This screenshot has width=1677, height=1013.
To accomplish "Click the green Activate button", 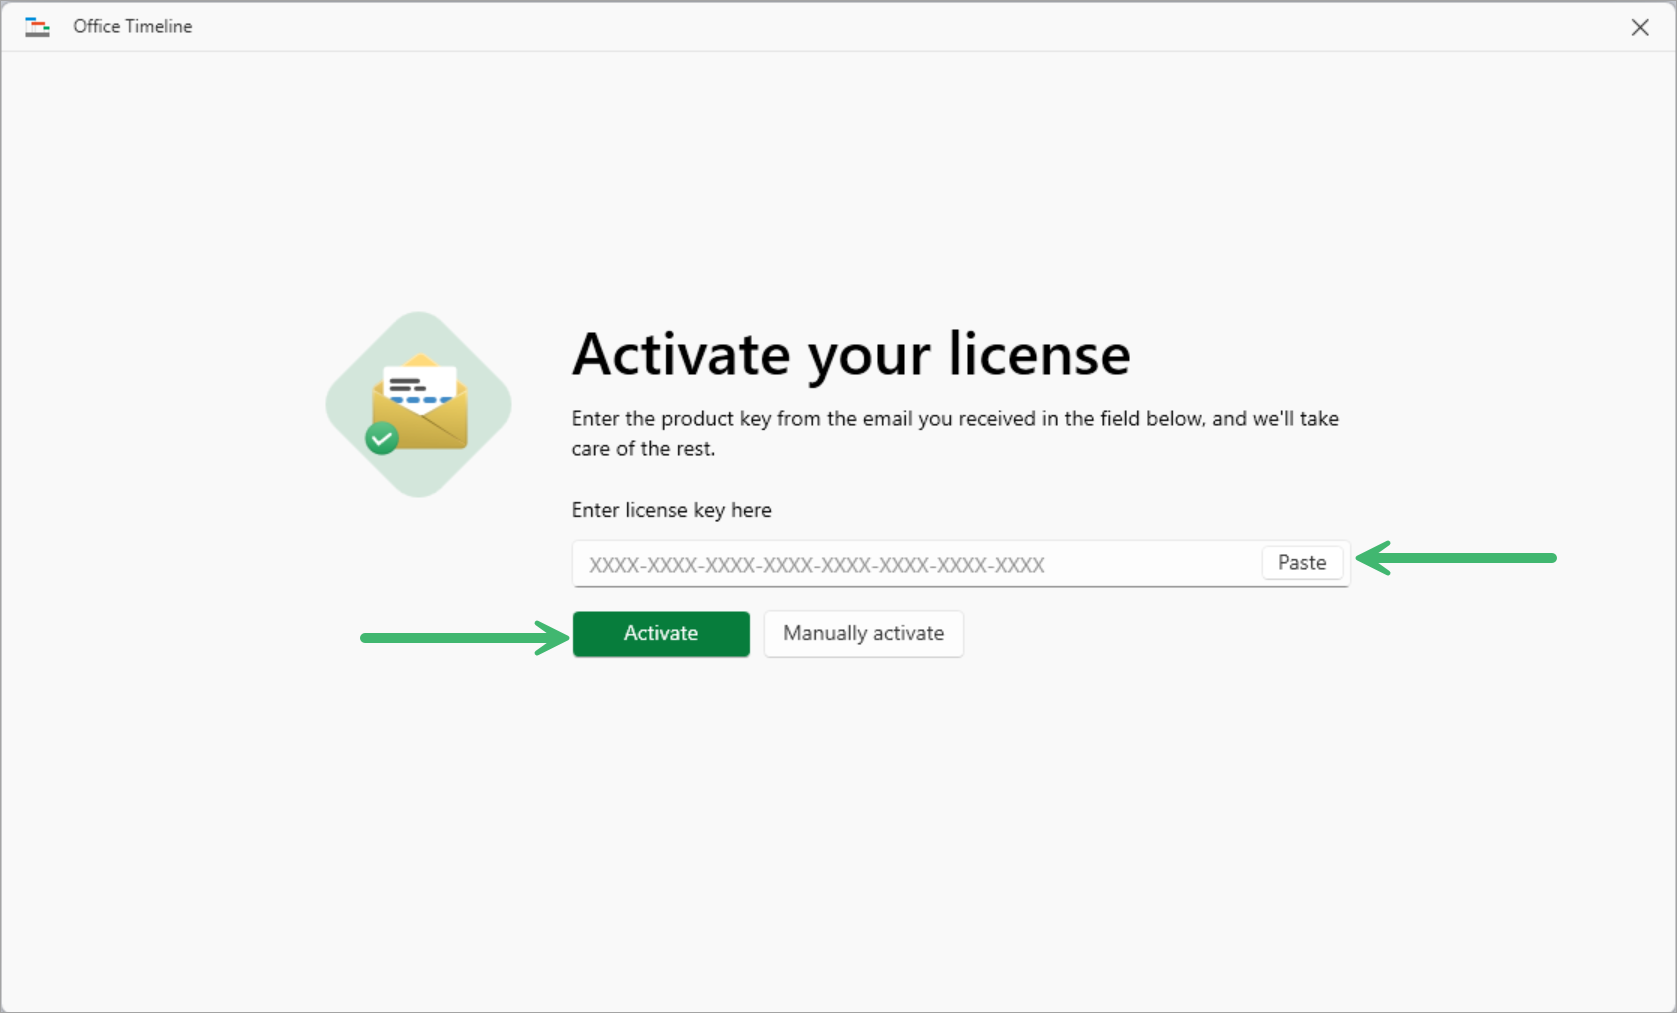I will [x=661, y=634].
